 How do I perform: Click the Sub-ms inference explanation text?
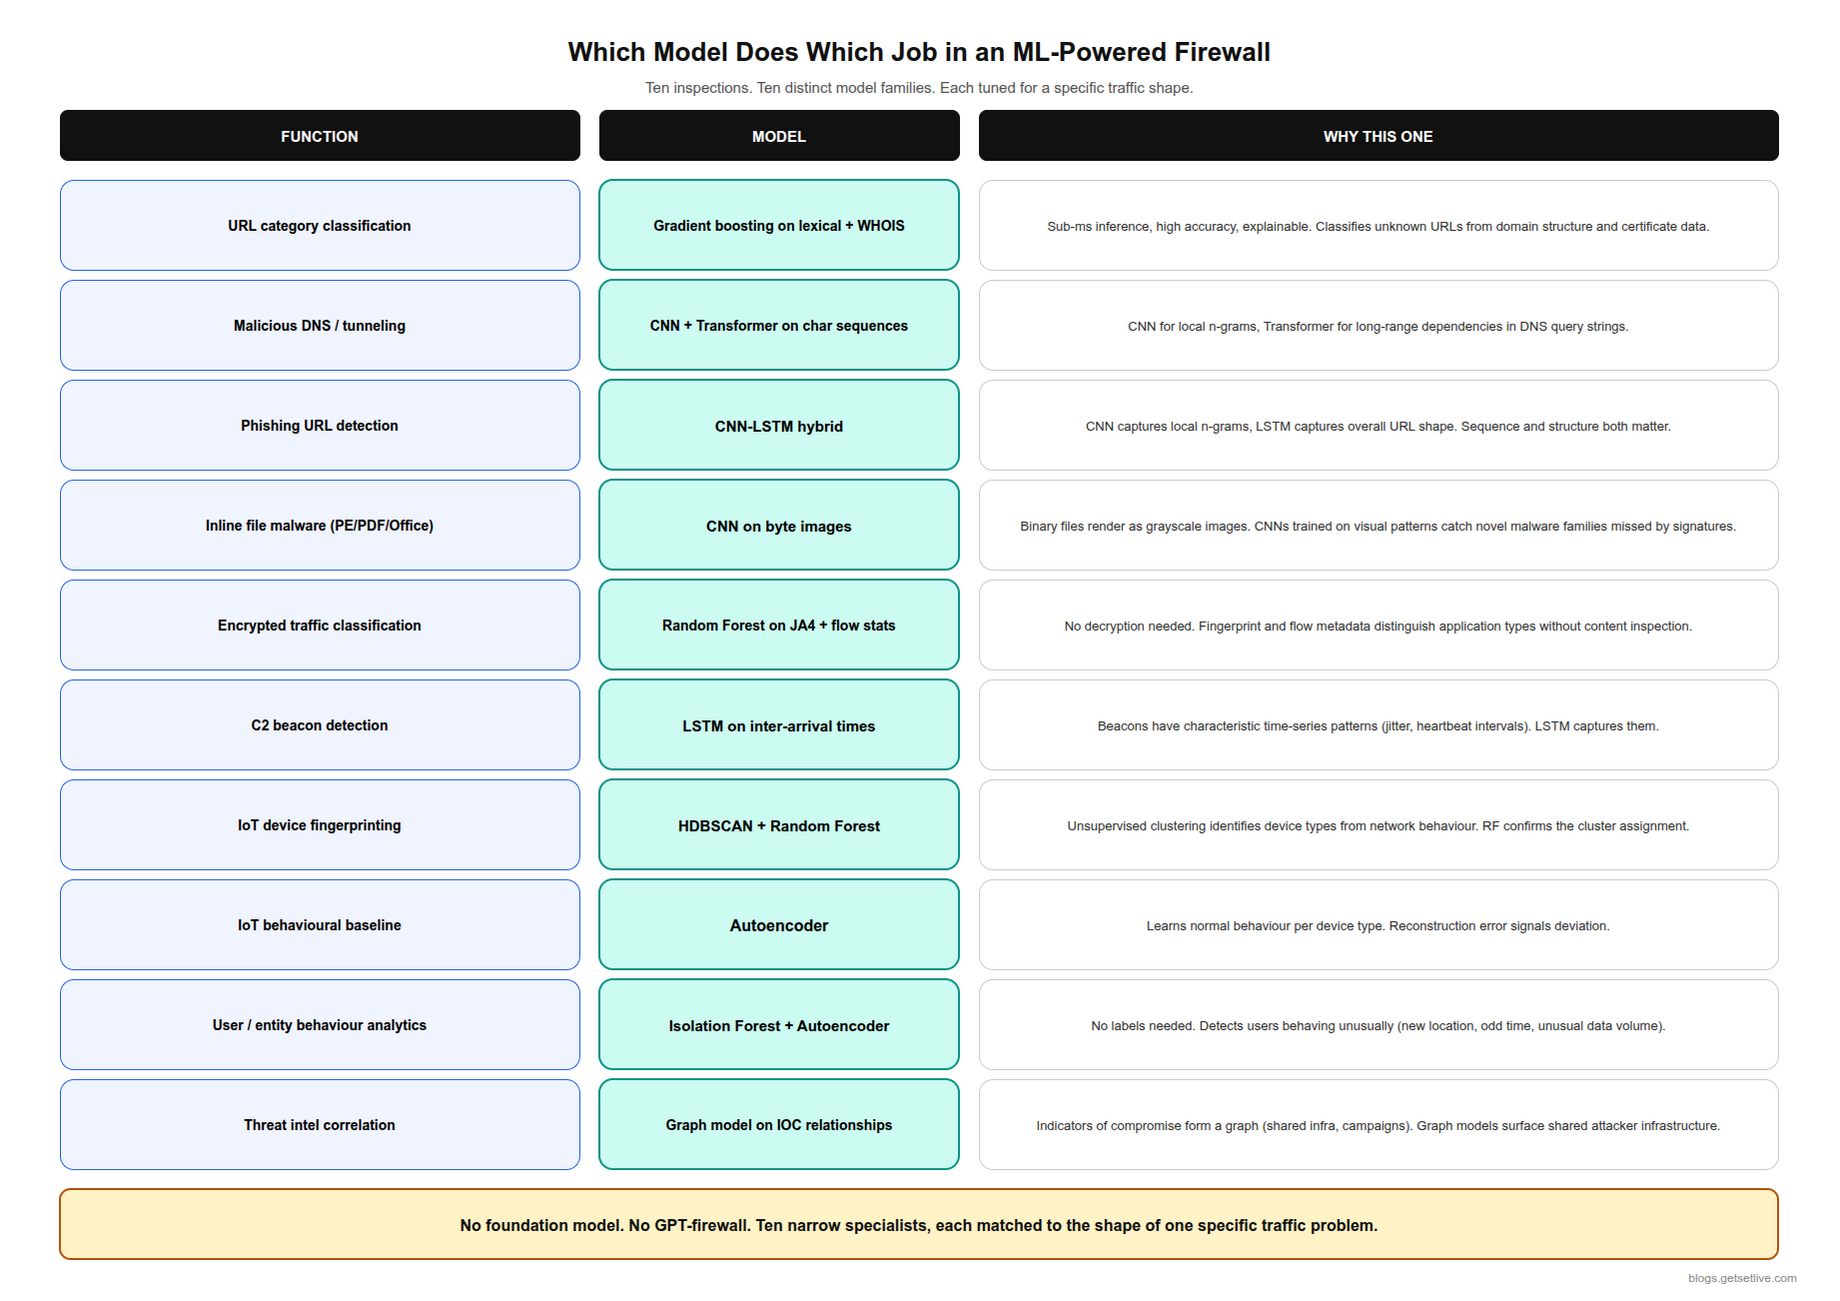1378,226
